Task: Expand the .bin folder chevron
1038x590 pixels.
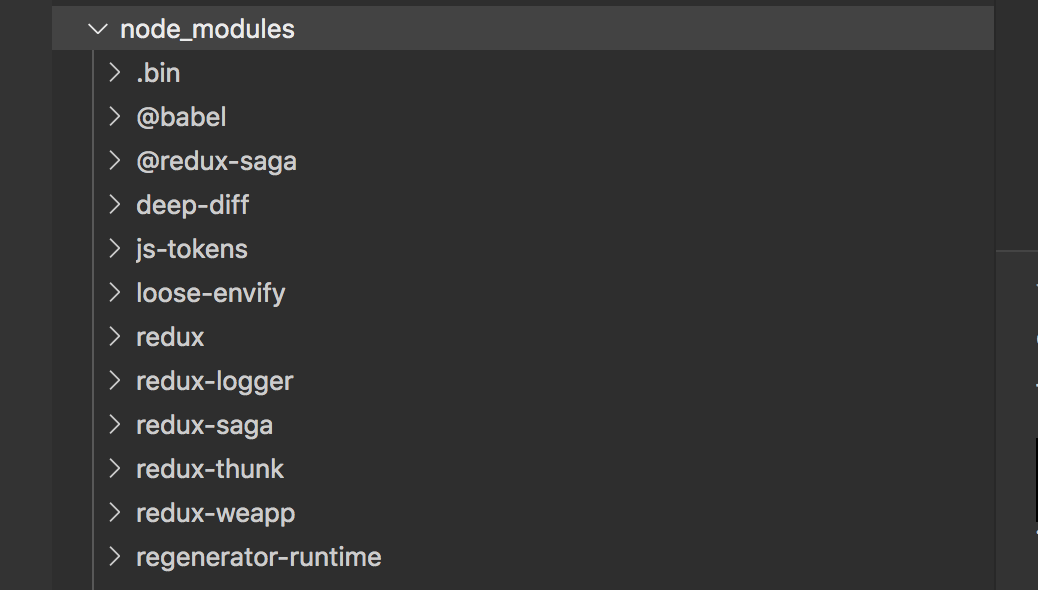Action: (x=115, y=73)
